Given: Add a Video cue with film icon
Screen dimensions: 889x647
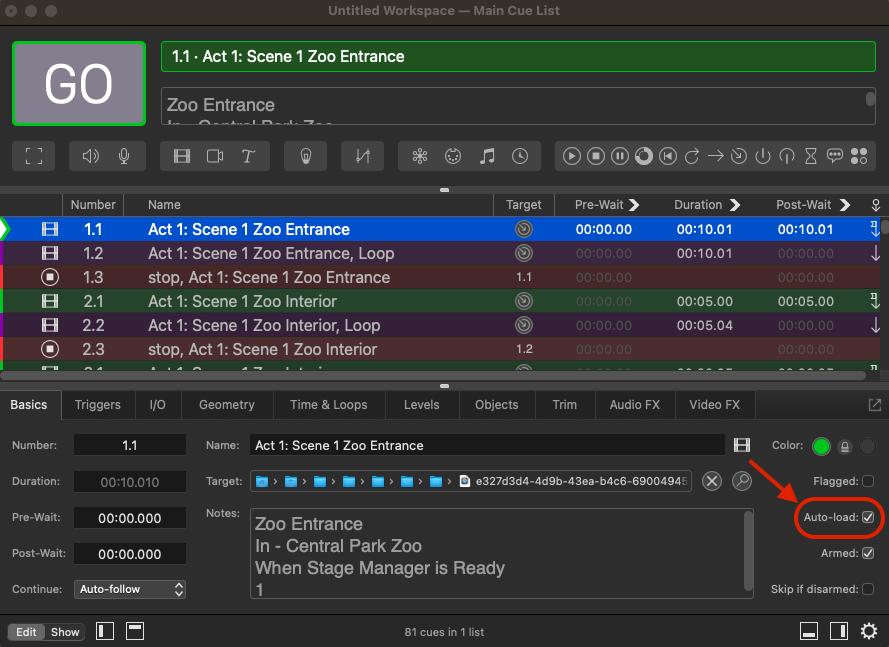Looking at the screenshot, I should pyautogui.click(x=182, y=156).
